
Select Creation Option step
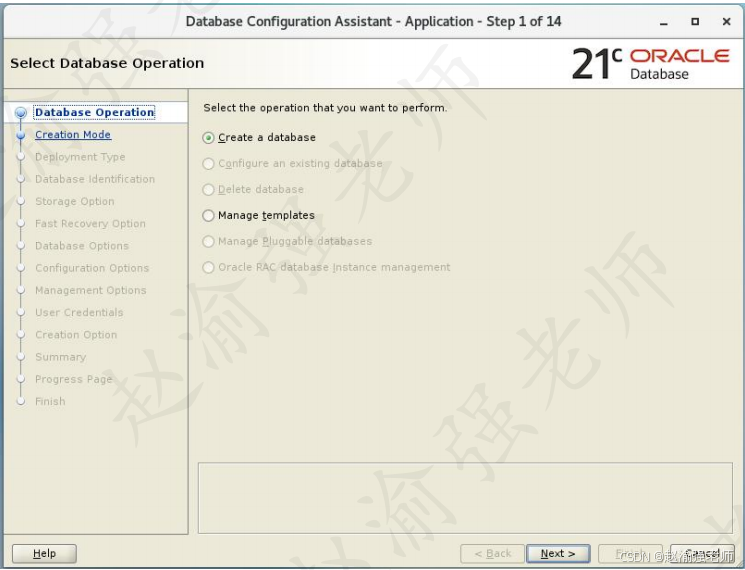click(x=76, y=335)
